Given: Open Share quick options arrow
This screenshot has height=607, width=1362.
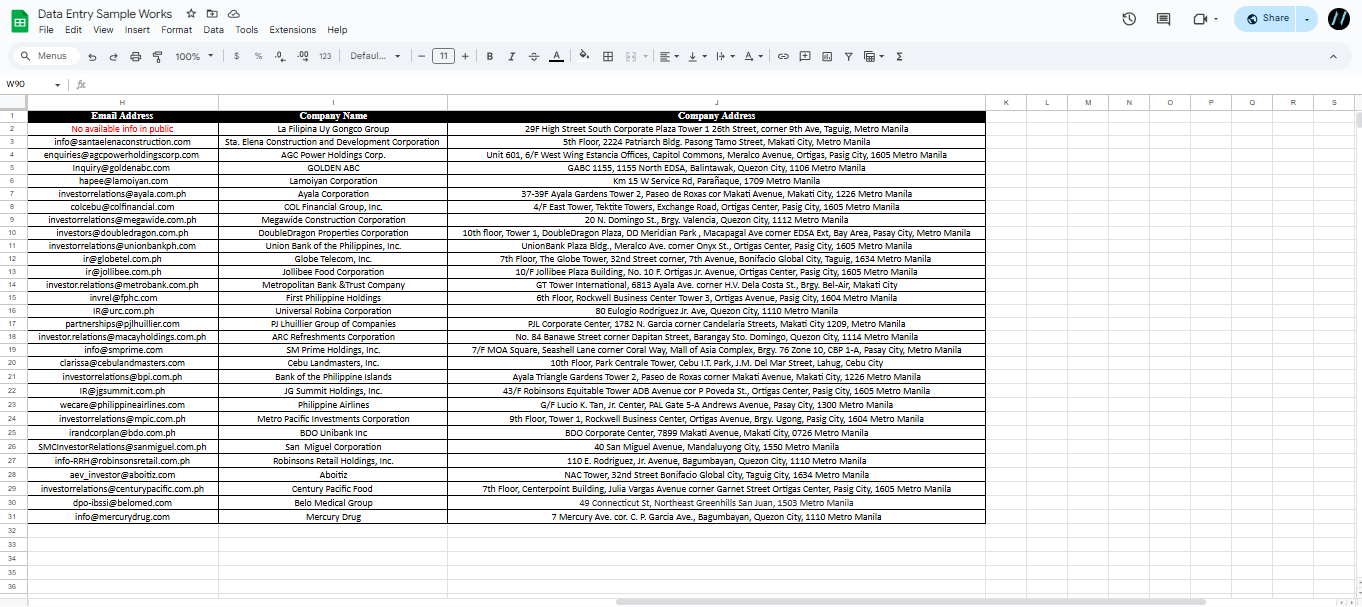Looking at the screenshot, I should point(1307,18).
